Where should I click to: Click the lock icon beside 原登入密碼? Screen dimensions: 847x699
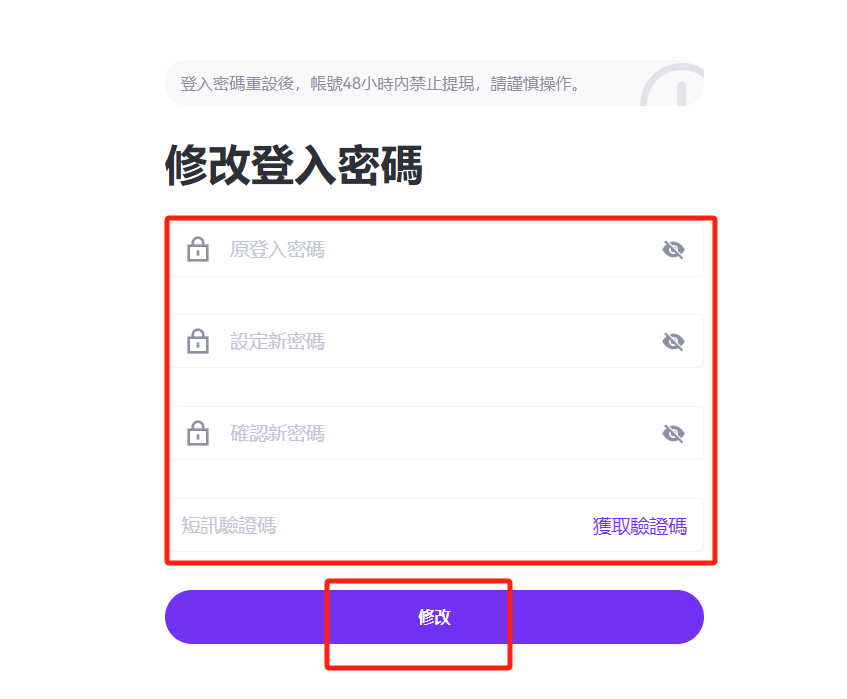click(x=198, y=249)
